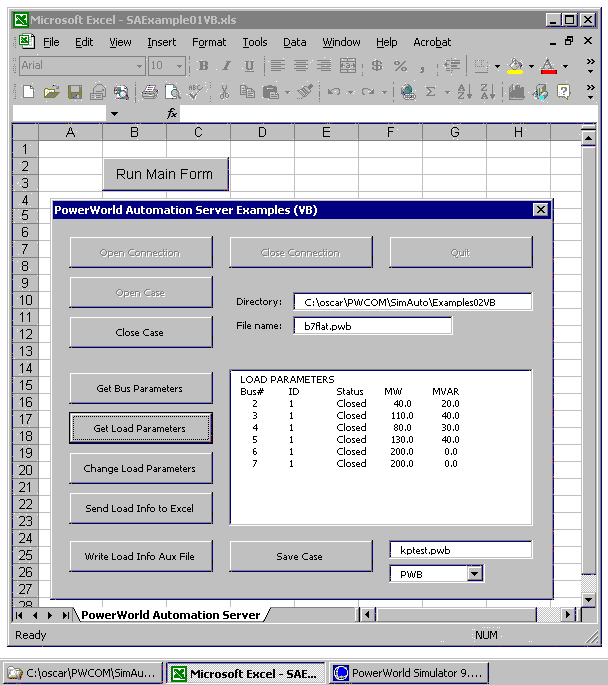Click the Cut scissors icon
This screenshot has width=608, height=685.
224,92
